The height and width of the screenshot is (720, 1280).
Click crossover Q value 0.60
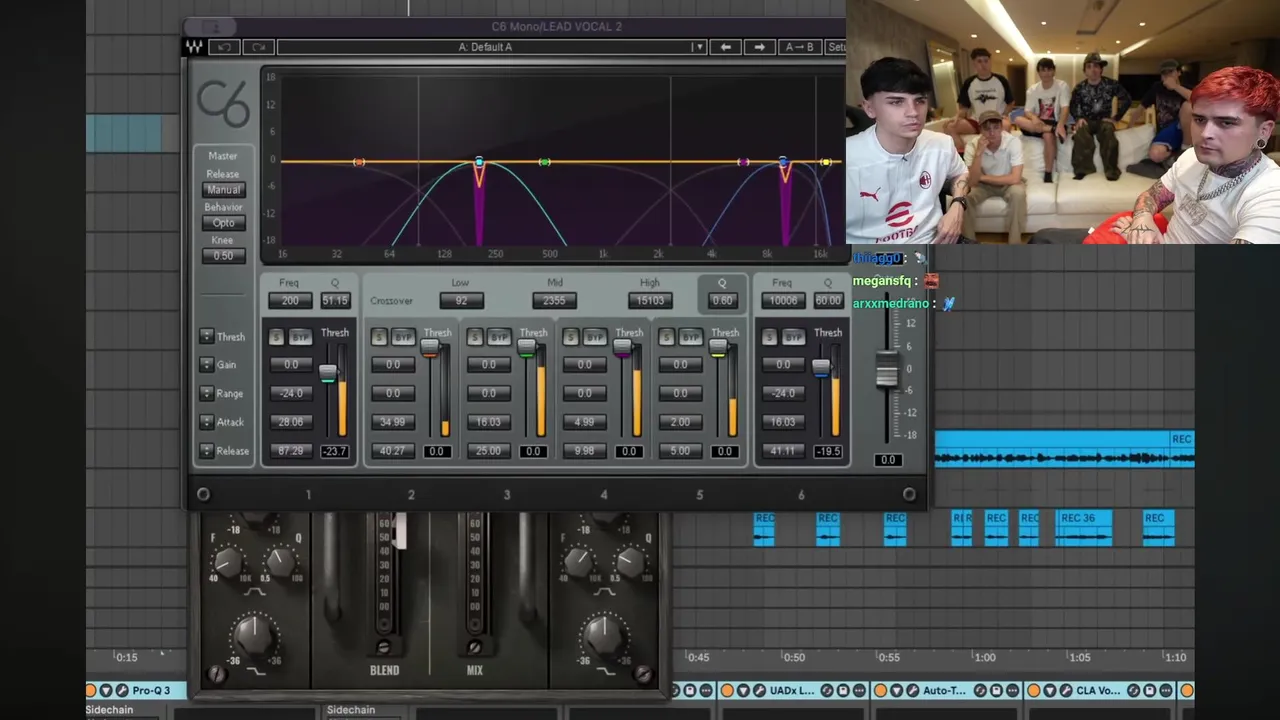pos(722,301)
